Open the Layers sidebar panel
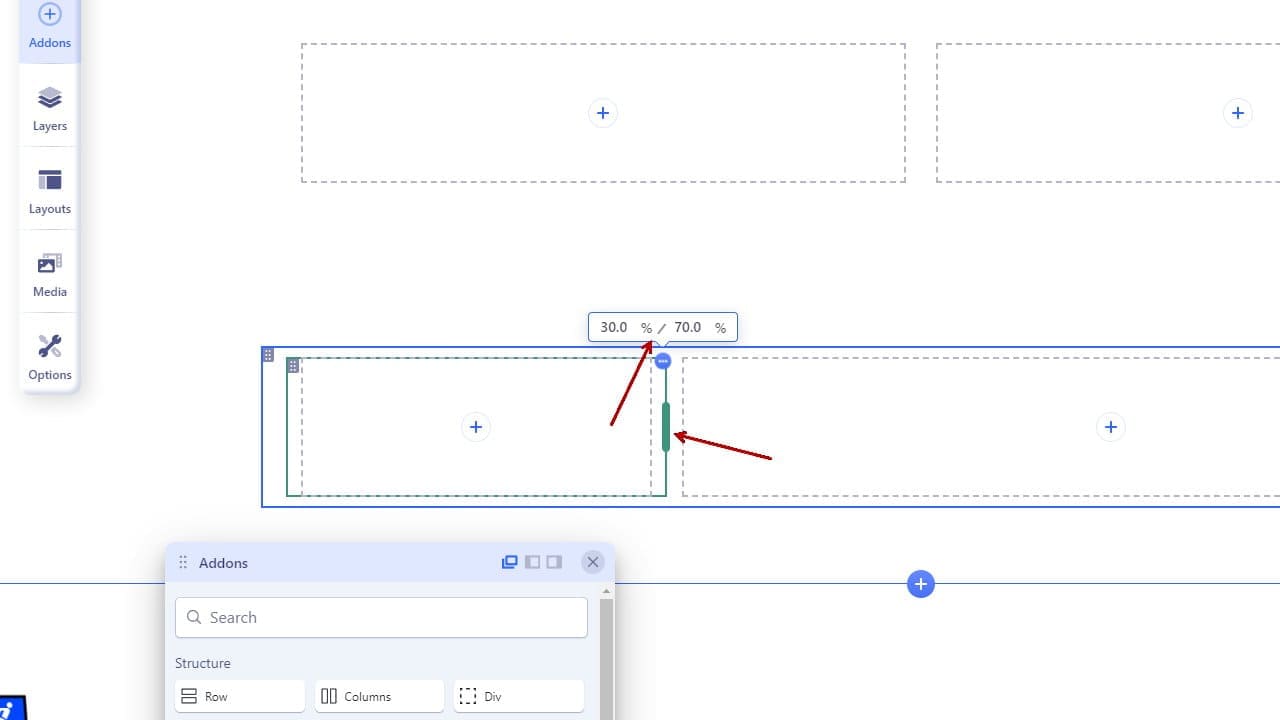Screen dimensions: 1280x720 point(49,109)
